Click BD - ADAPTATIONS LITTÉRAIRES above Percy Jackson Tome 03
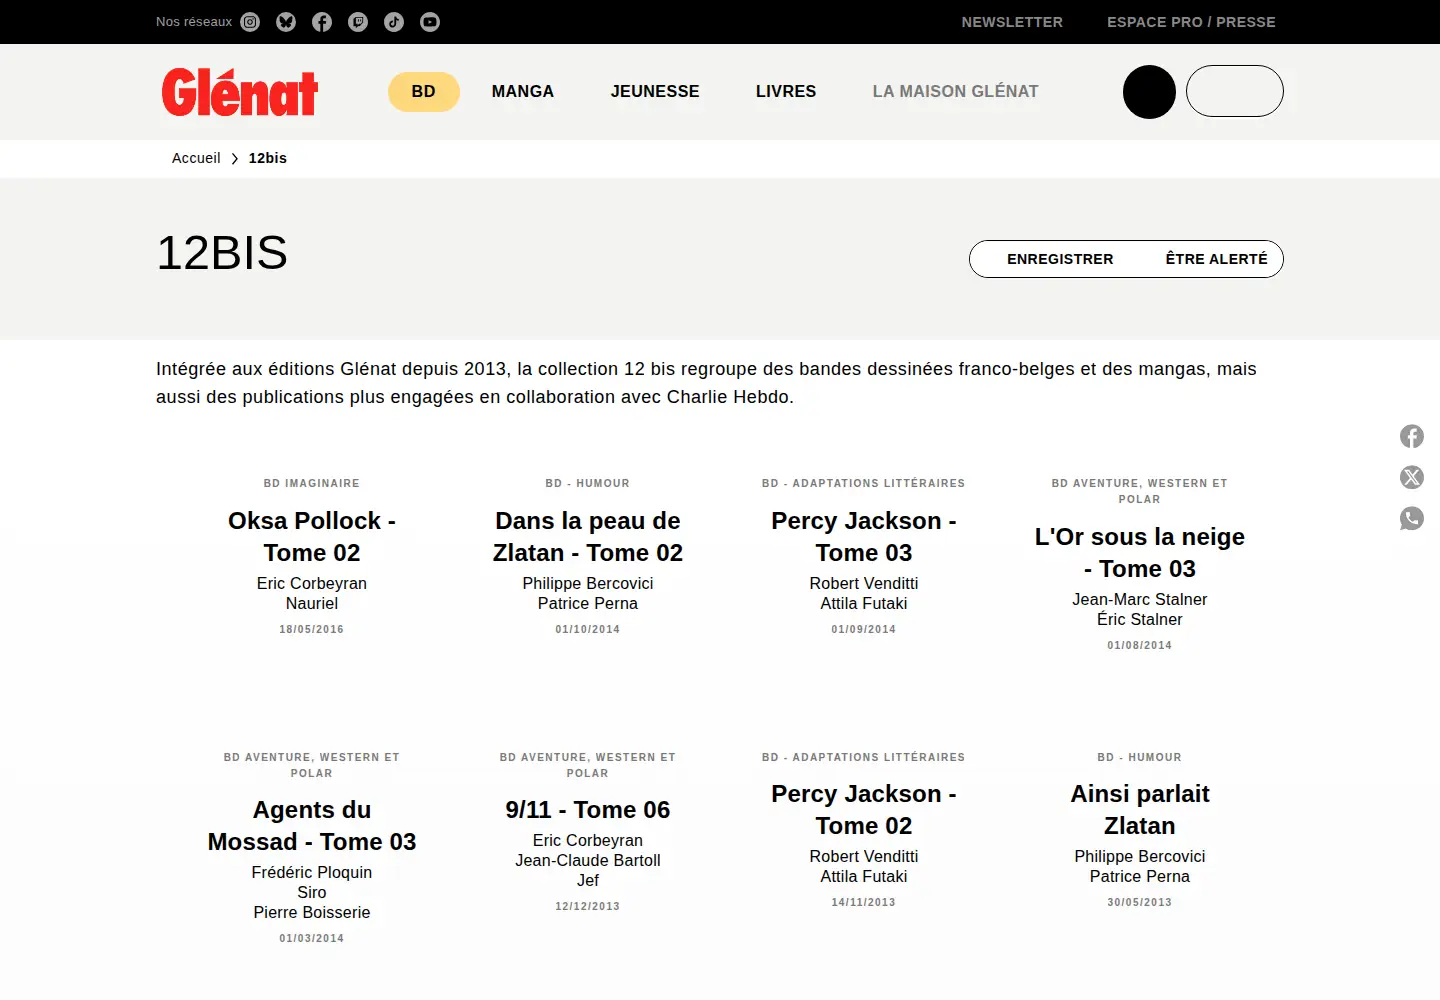 864,483
